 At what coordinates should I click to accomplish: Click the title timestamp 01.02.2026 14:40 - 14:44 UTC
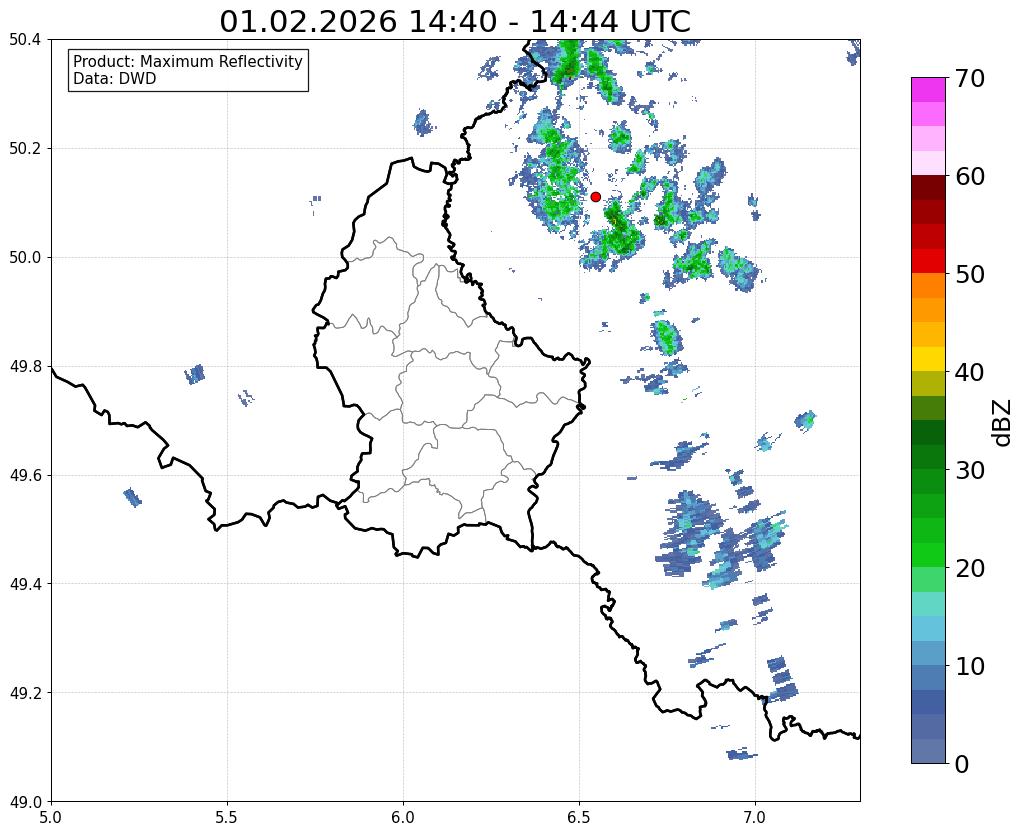[455, 21]
